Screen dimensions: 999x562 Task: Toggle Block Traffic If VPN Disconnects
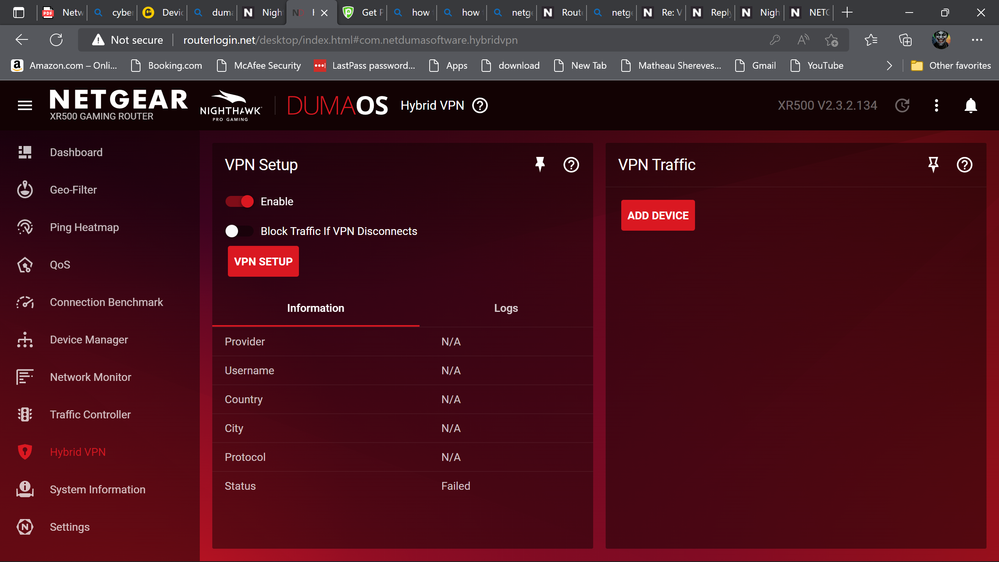tap(238, 231)
